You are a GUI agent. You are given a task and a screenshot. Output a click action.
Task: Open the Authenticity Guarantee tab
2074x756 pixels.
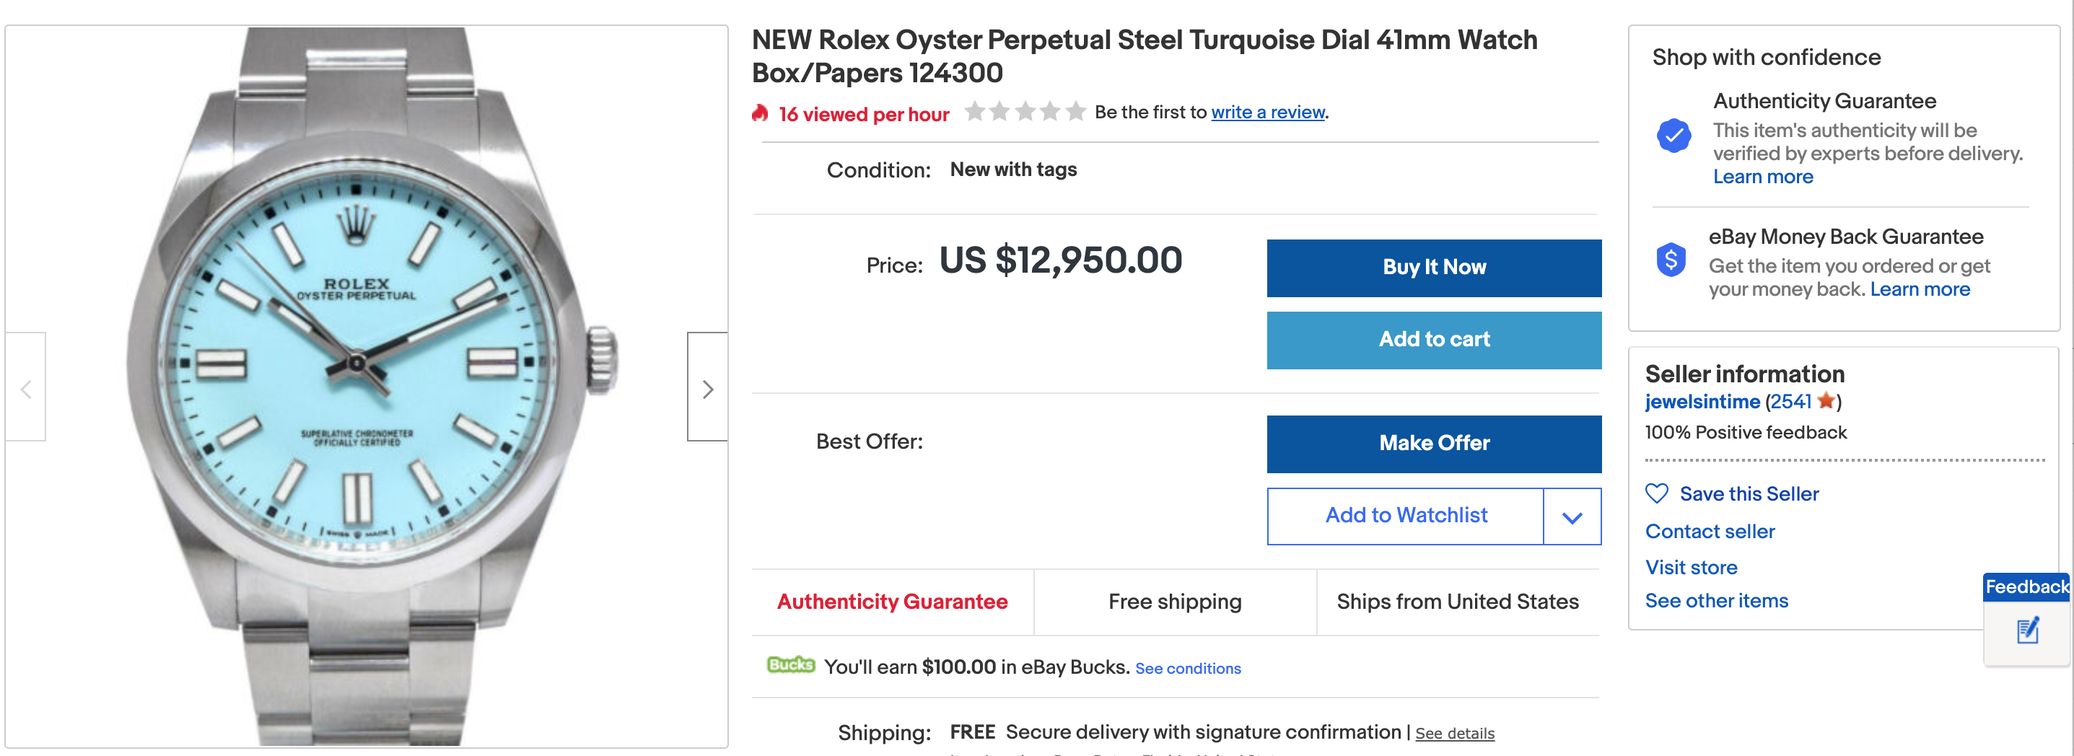[x=892, y=602]
